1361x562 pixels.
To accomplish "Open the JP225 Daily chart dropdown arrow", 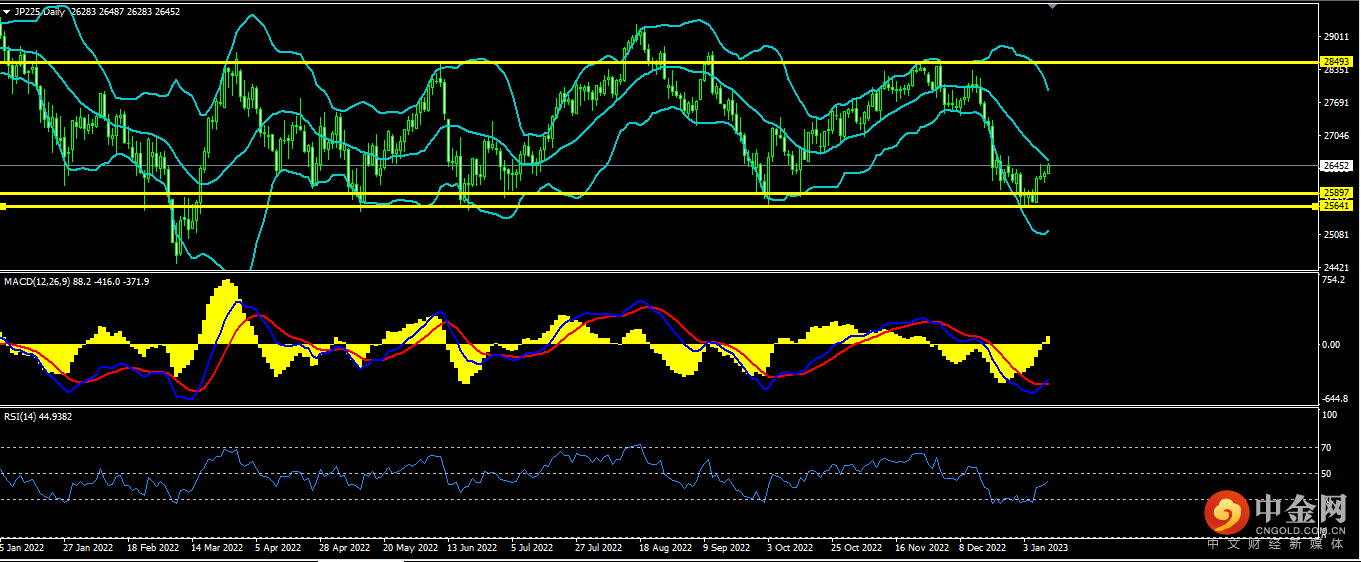I will [6, 12].
